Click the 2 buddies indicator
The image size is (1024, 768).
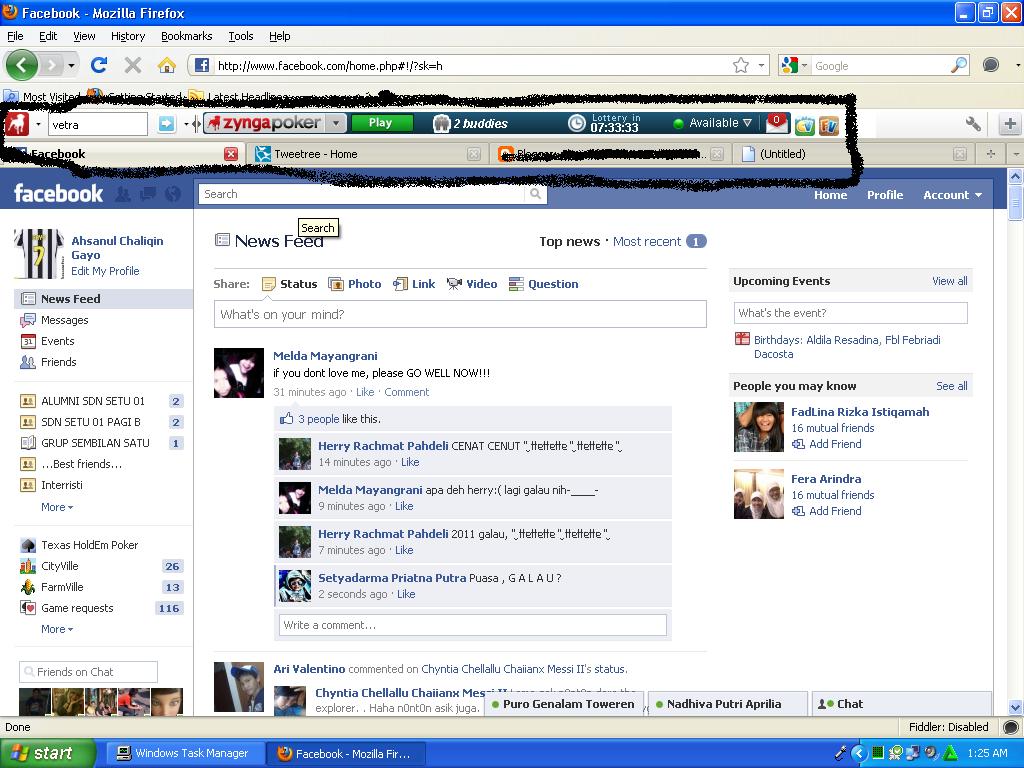point(472,123)
